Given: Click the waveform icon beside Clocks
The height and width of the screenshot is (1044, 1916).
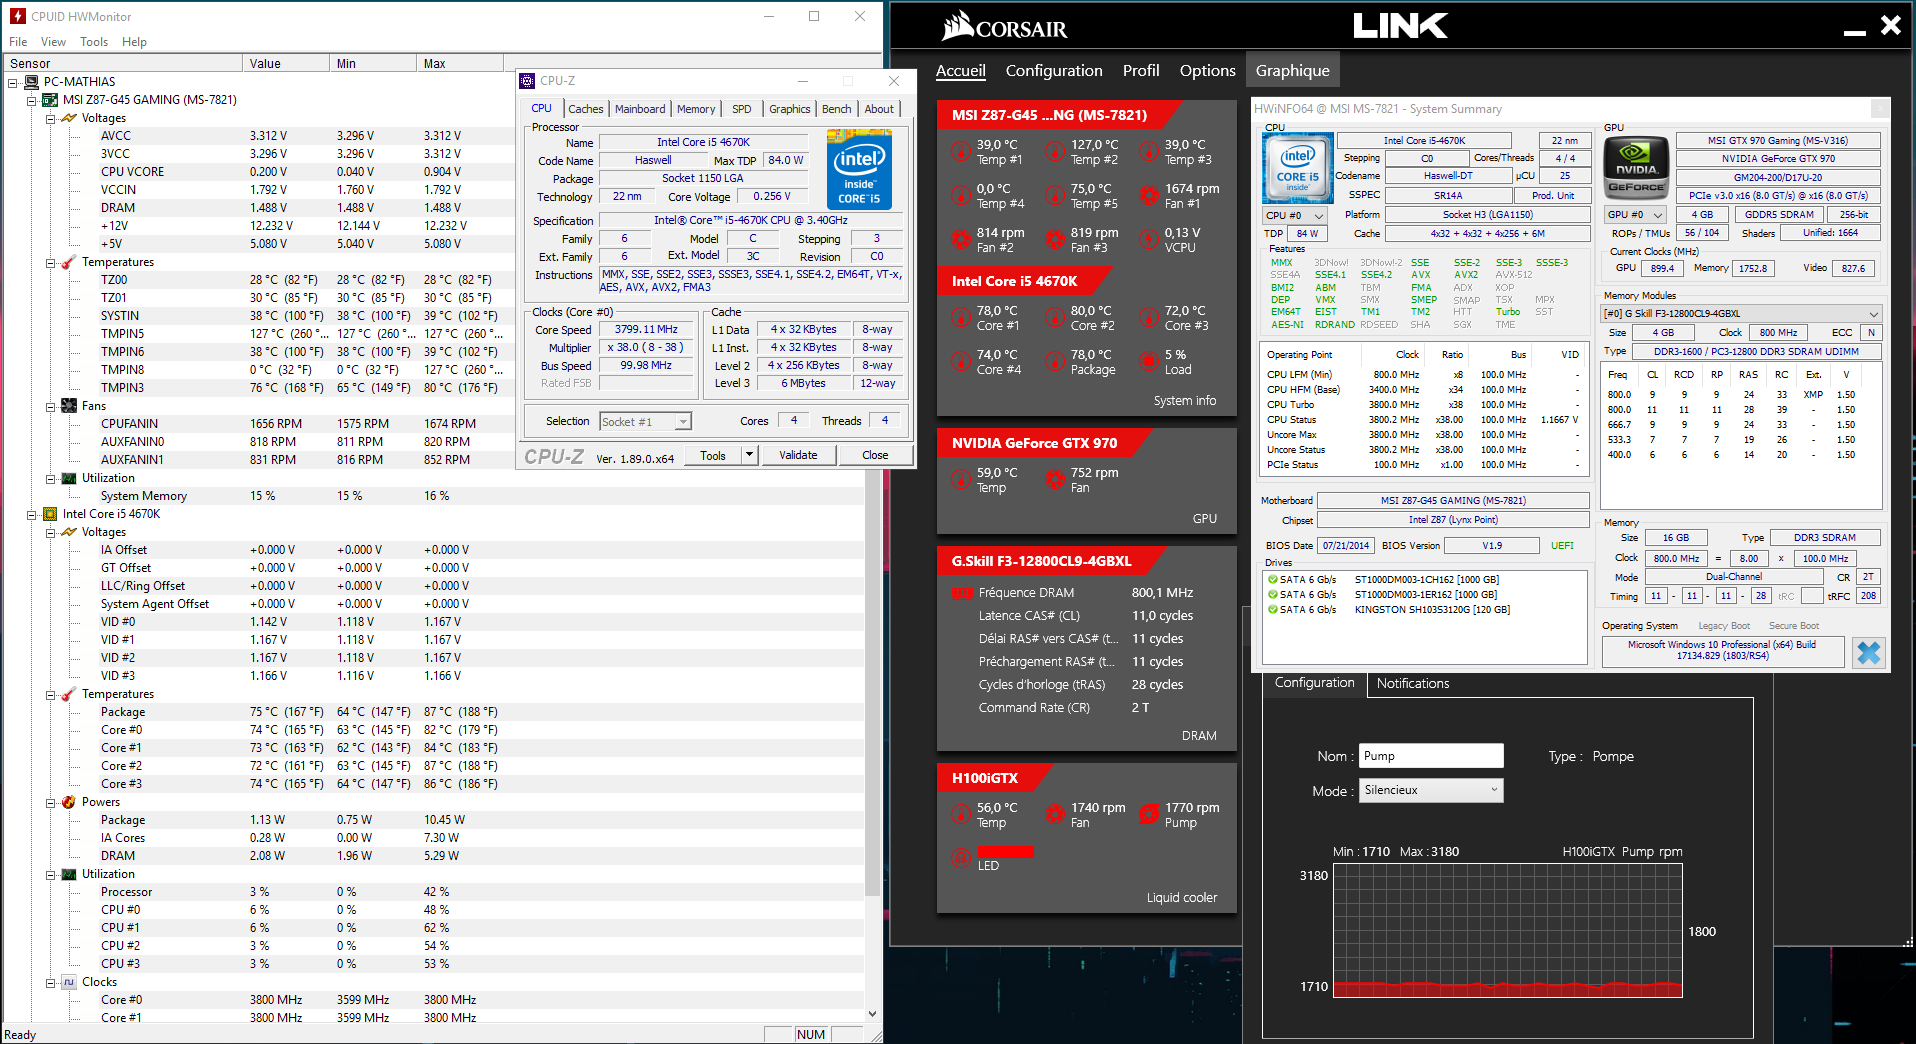Looking at the screenshot, I should [x=69, y=982].
